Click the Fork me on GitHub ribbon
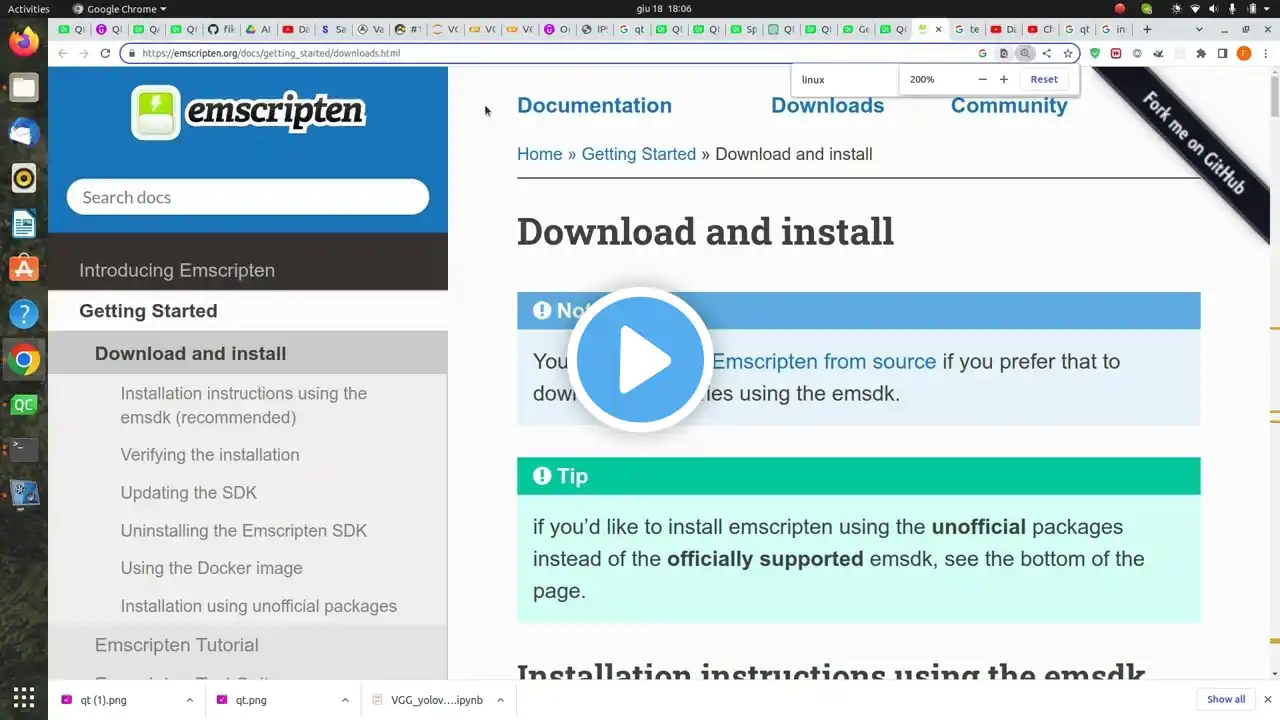Viewport: 1280px width, 720px height. click(1193, 143)
